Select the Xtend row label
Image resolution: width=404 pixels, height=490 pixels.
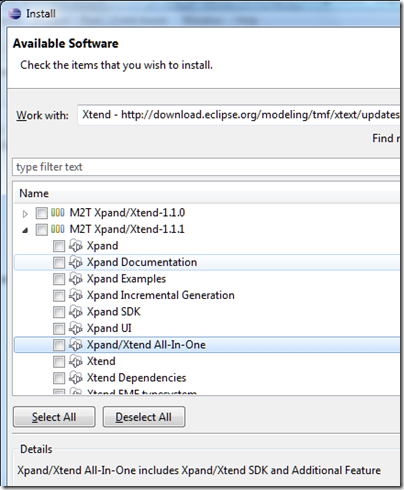coord(101,361)
